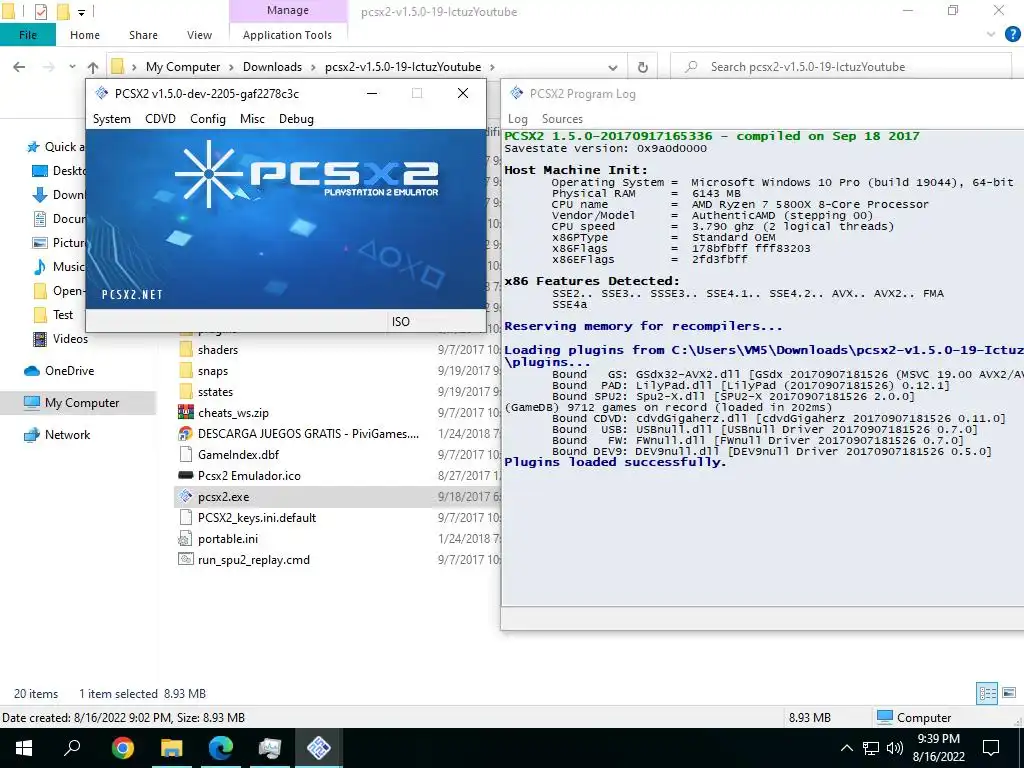The height and width of the screenshot is (768, 1024).
Task: Select the cheats_ws.zip archive icon
Action: click(185, 413)
